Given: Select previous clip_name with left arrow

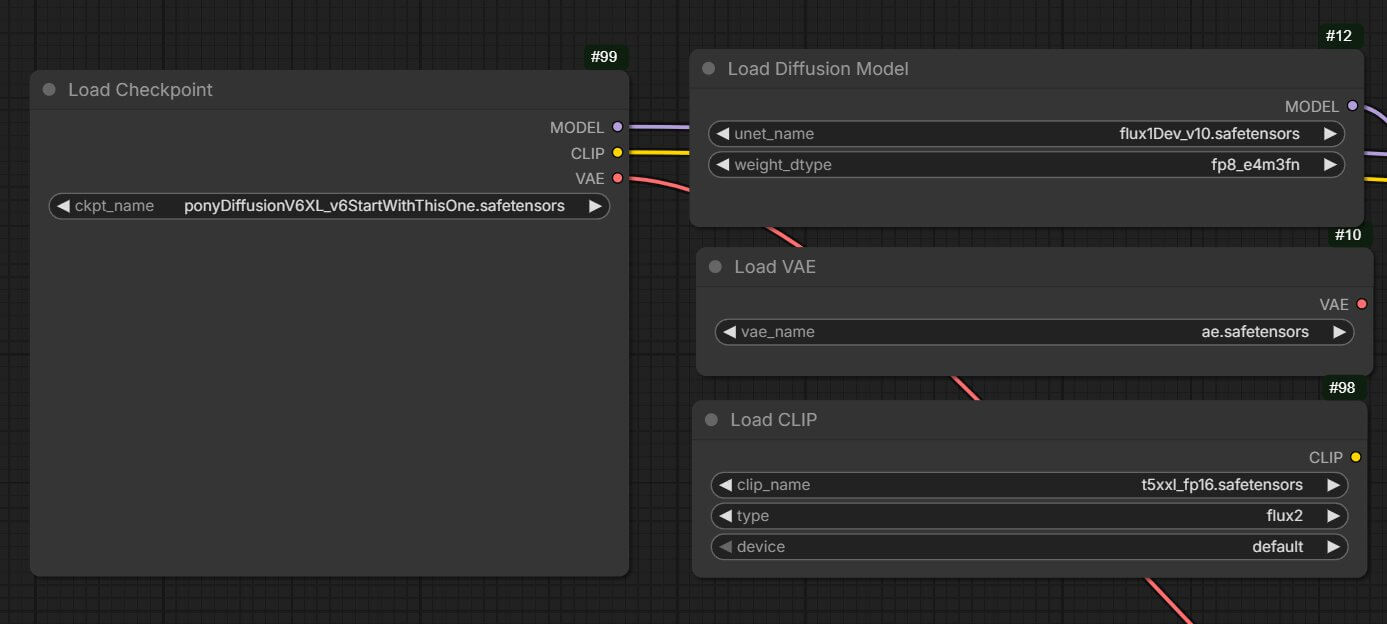Looking at the screenshot, I should (x=725, y=485).
